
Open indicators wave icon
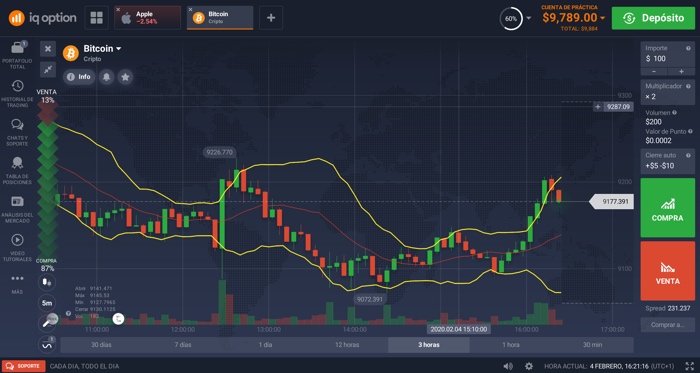click(47, 344)
